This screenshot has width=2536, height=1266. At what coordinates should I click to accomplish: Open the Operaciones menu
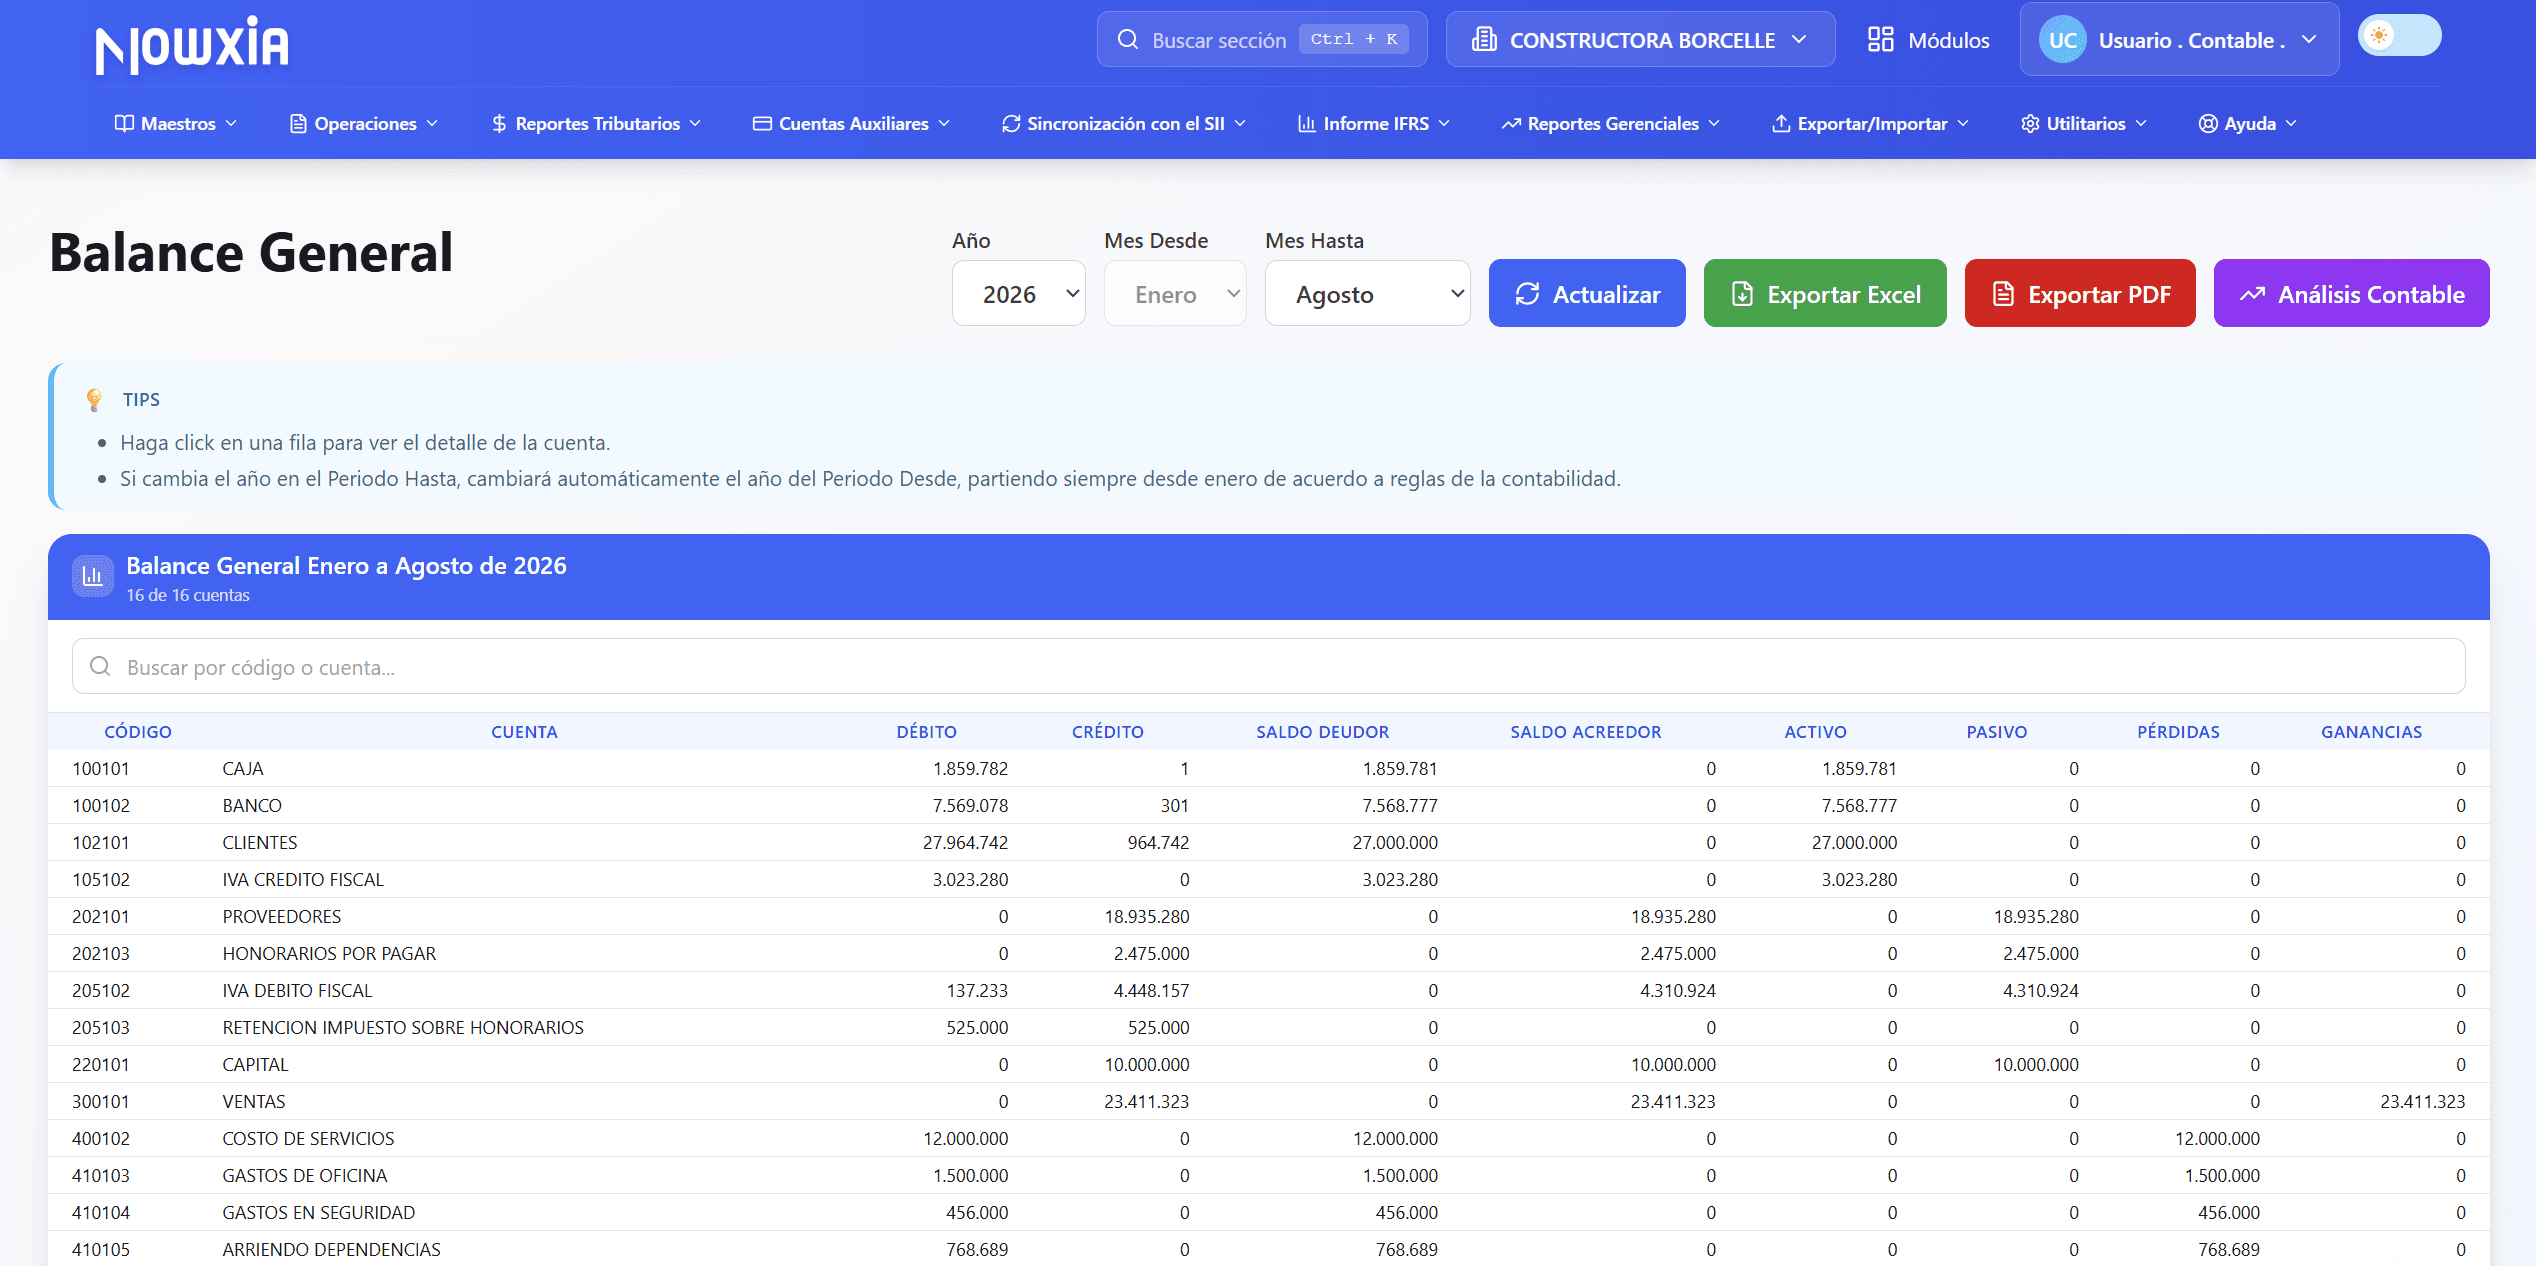[364, 123]
